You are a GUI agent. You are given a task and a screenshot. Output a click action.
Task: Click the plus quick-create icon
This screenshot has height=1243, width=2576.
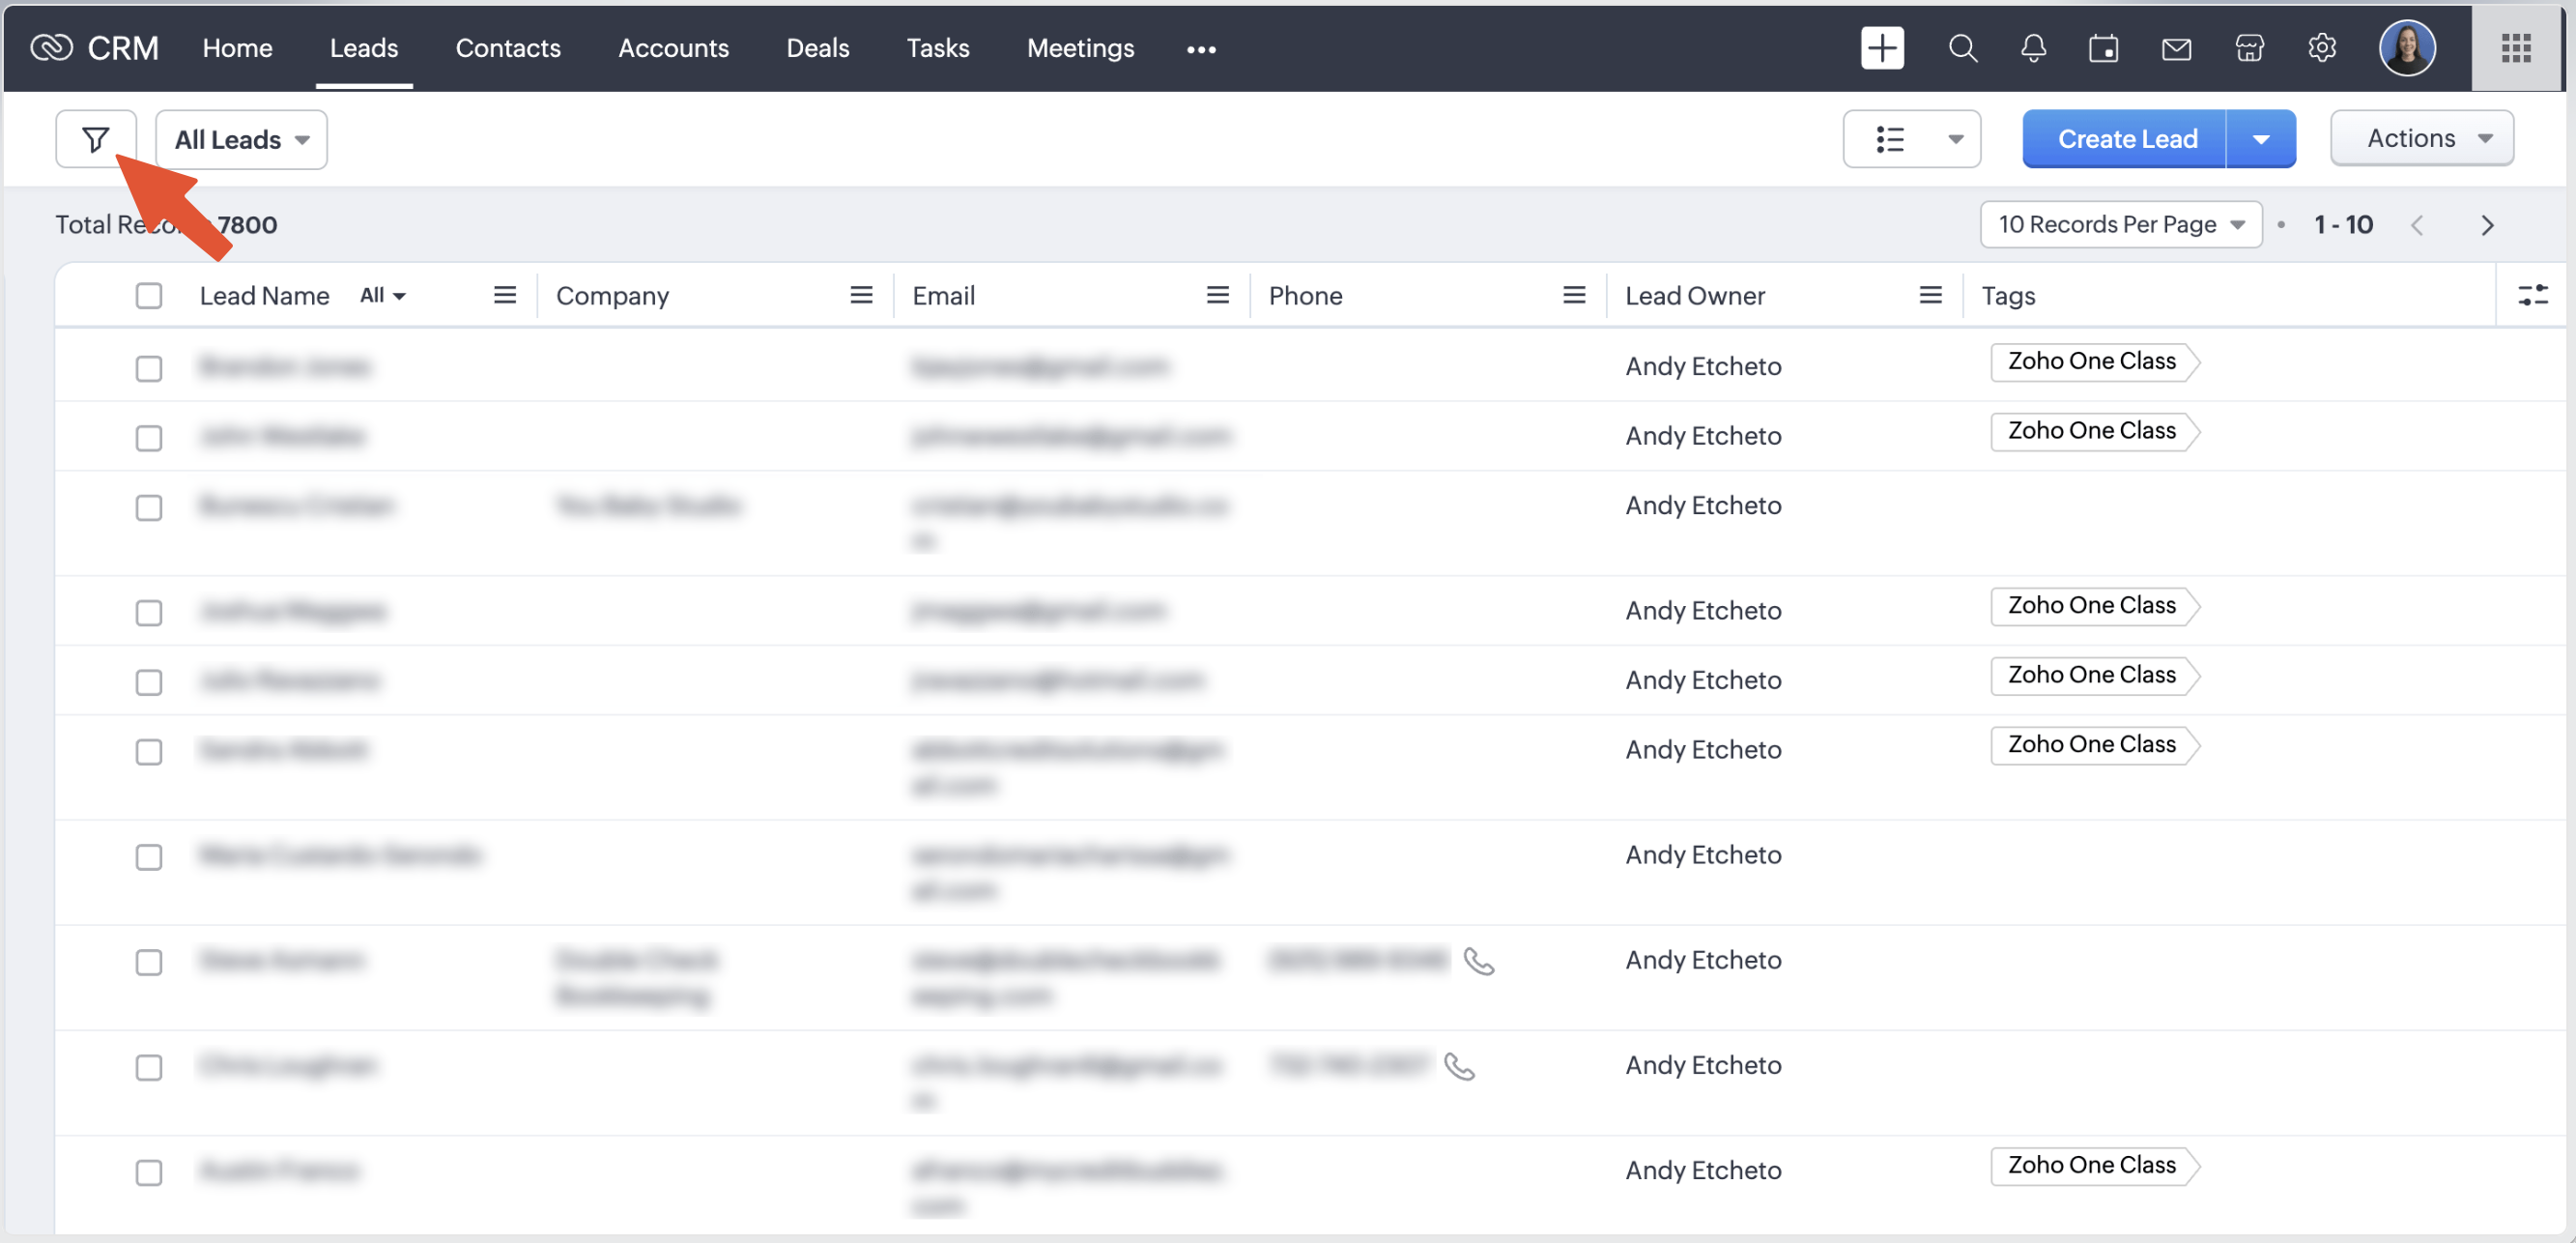click(1881, 48)
